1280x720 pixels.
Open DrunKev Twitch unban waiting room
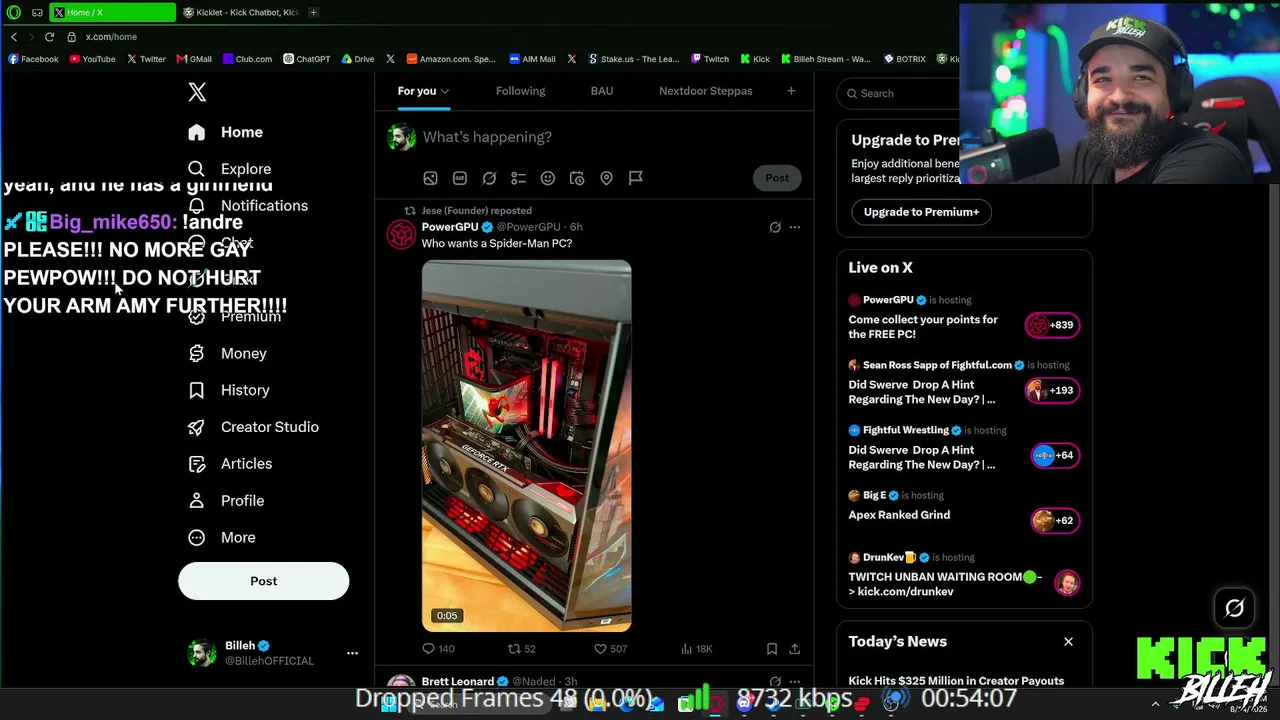[964, 575]
